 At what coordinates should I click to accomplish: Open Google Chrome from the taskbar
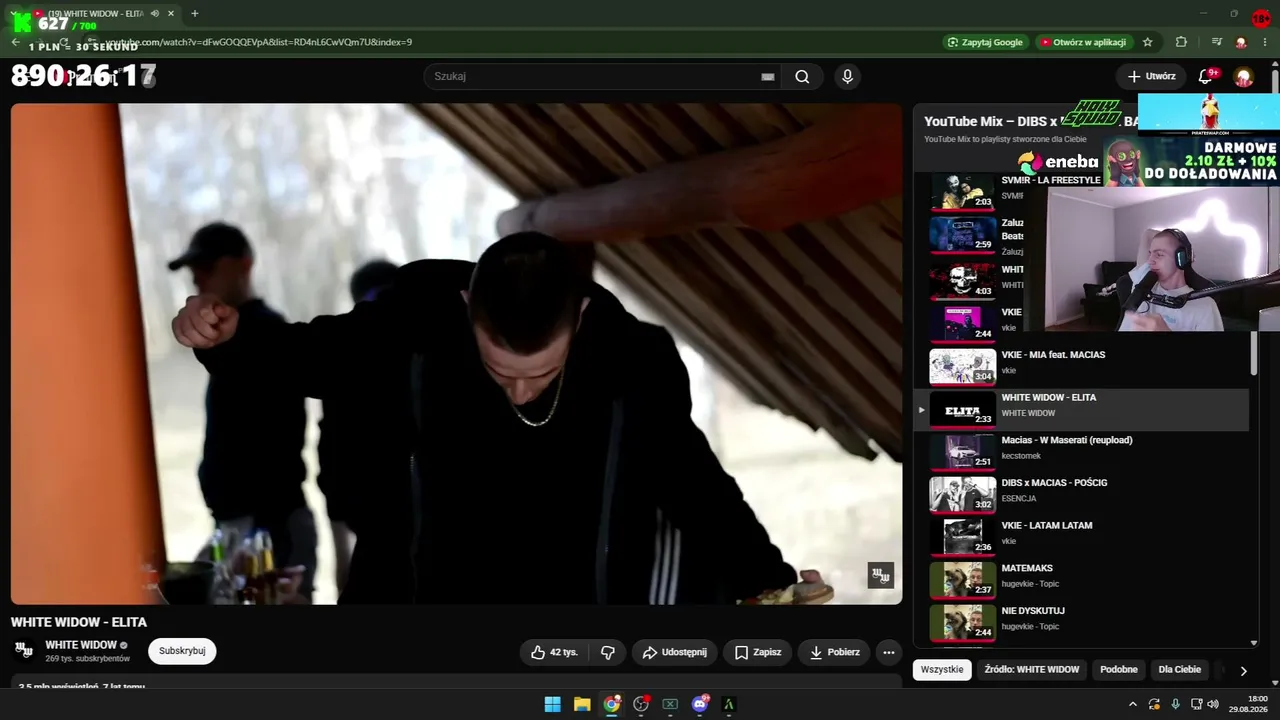tap(611, 704)
